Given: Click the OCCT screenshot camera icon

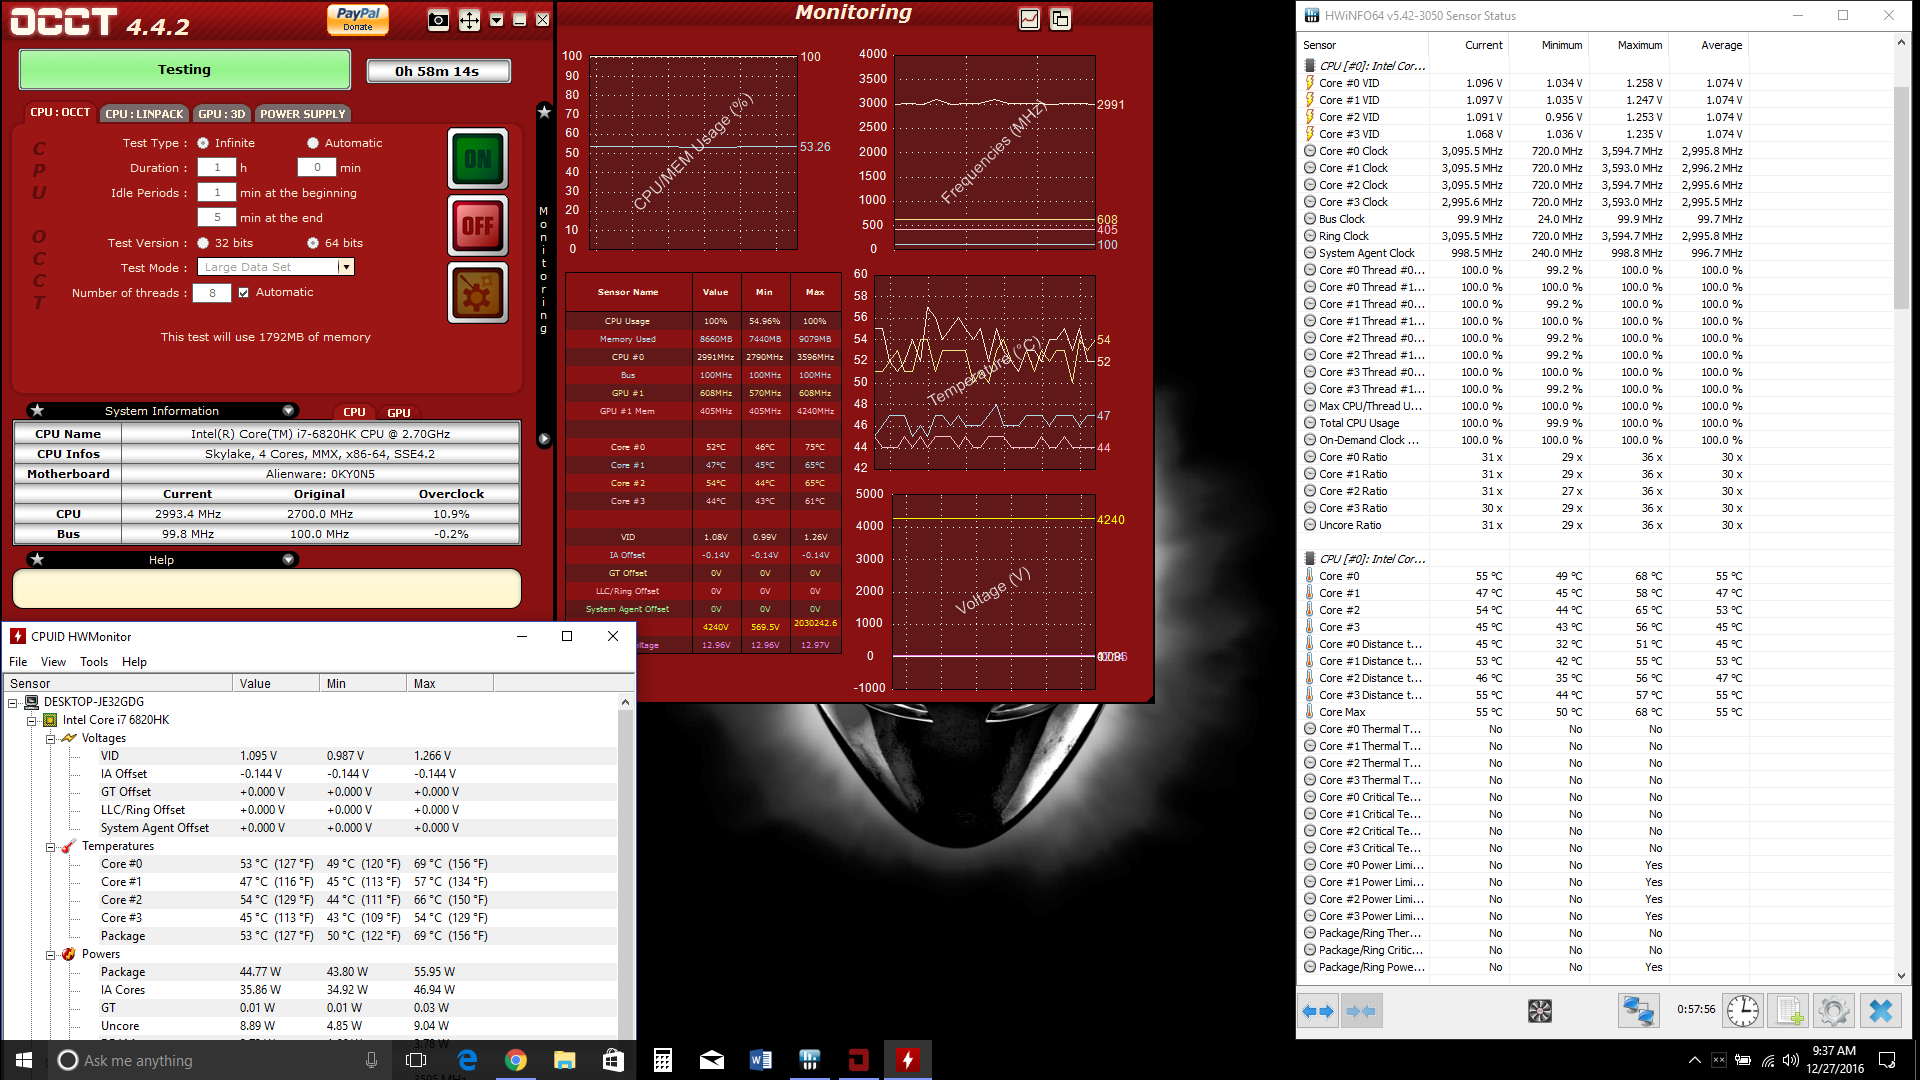Looking at the screenshot, I should click(438, 20).
